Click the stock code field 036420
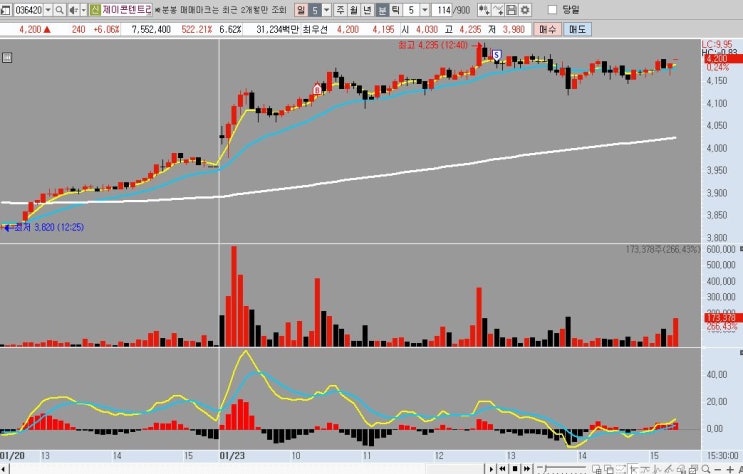The image size is (743, 474). coord(28,10)
